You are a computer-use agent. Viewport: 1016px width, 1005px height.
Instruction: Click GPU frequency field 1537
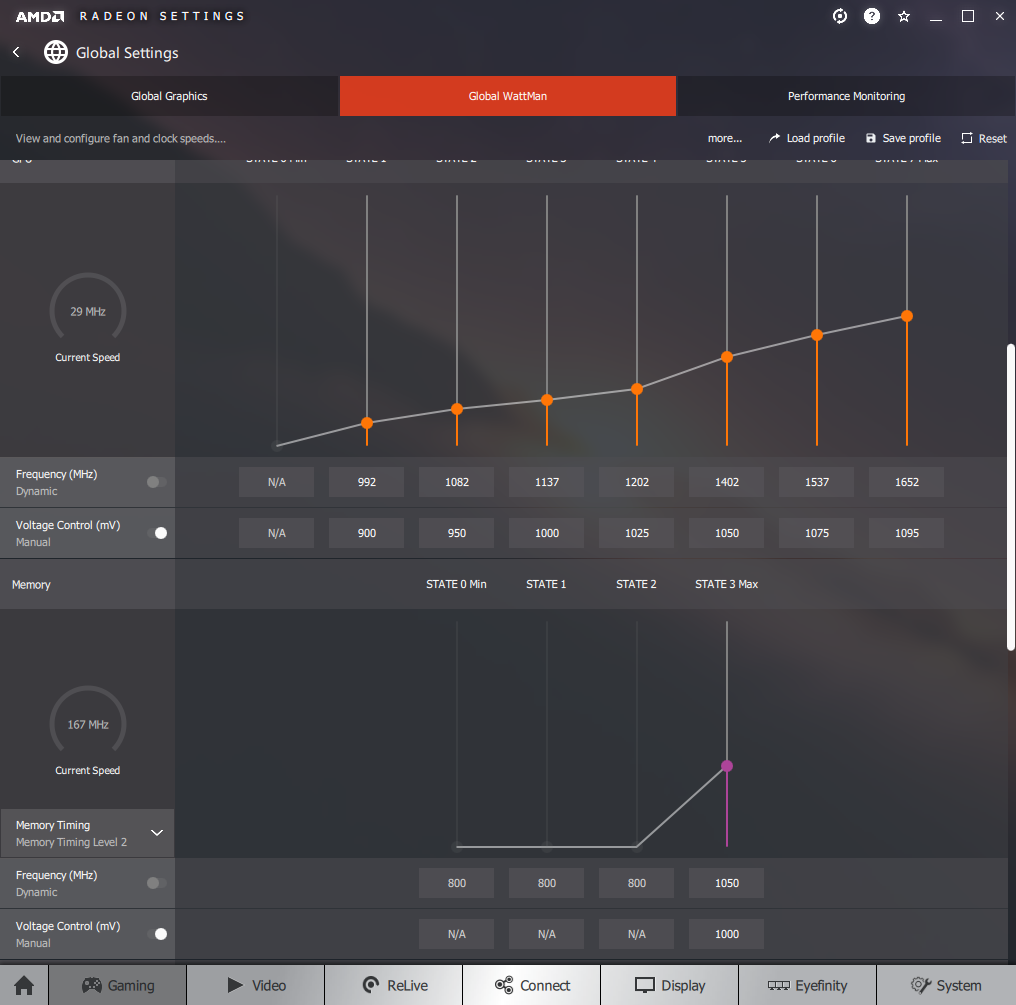coord(817,481)
